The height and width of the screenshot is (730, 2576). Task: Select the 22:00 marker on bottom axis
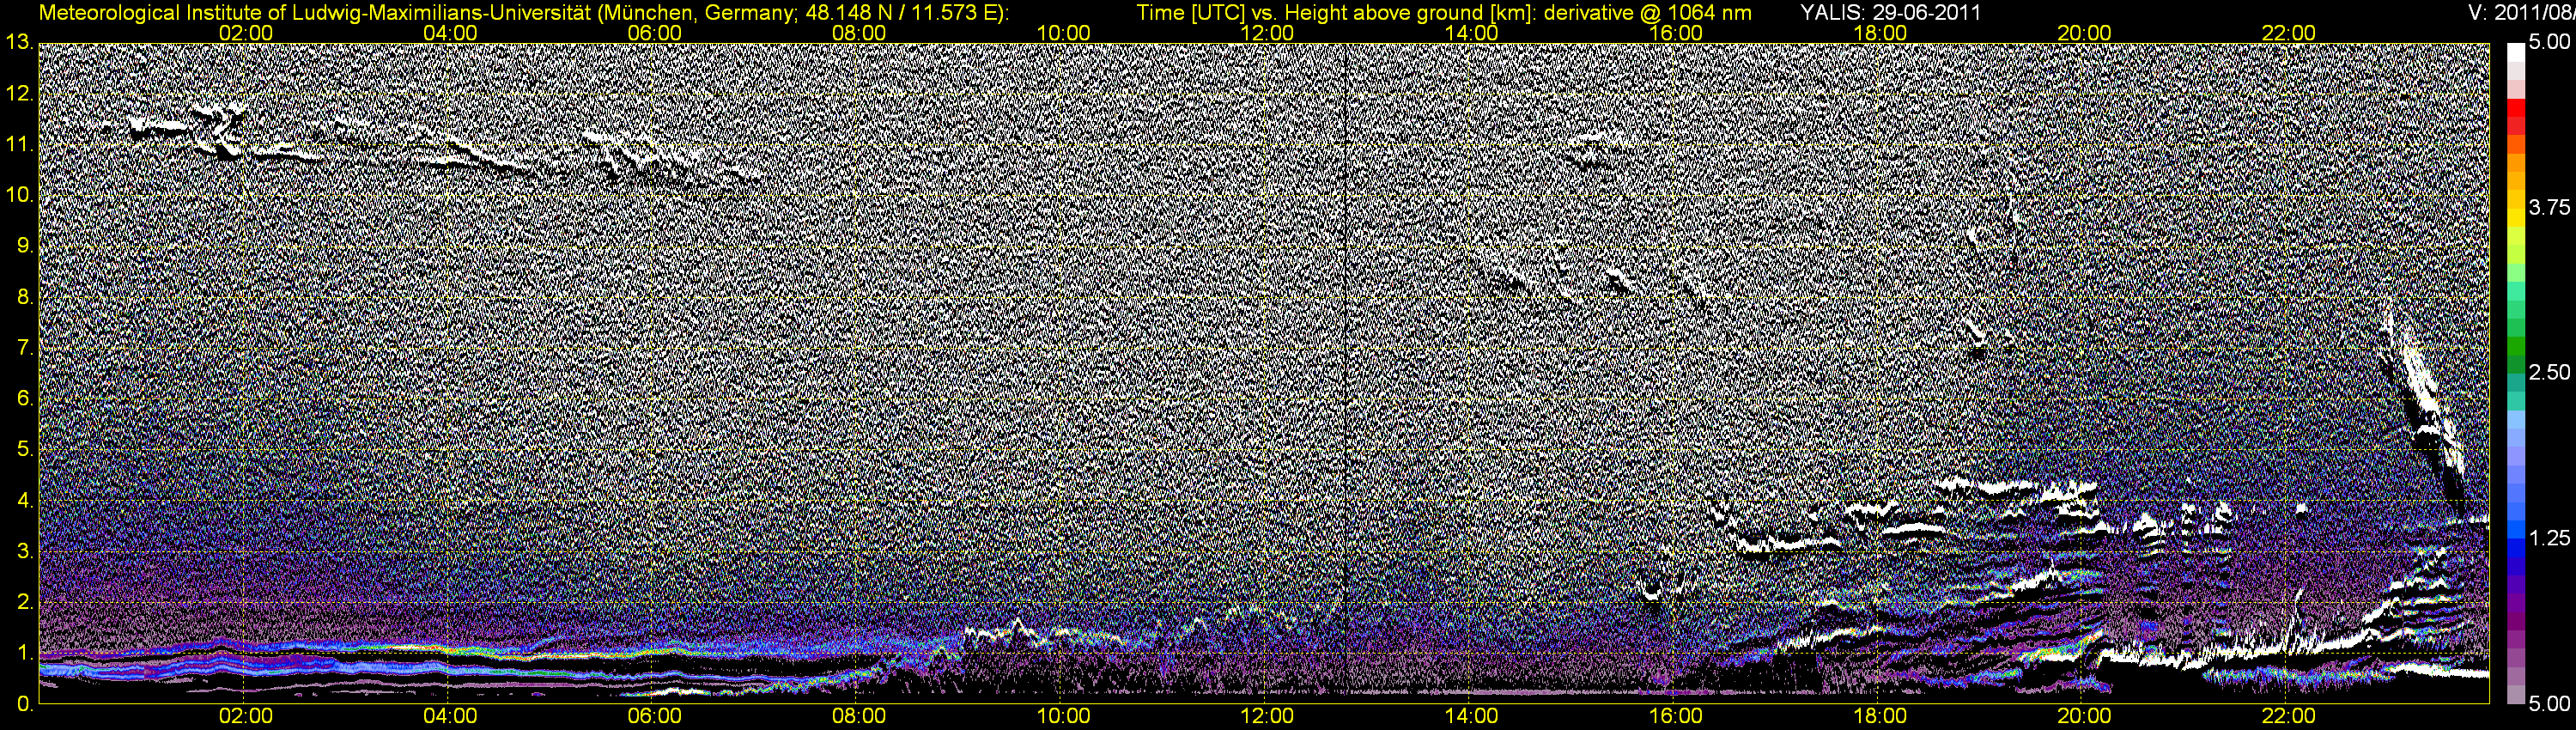2288,717
